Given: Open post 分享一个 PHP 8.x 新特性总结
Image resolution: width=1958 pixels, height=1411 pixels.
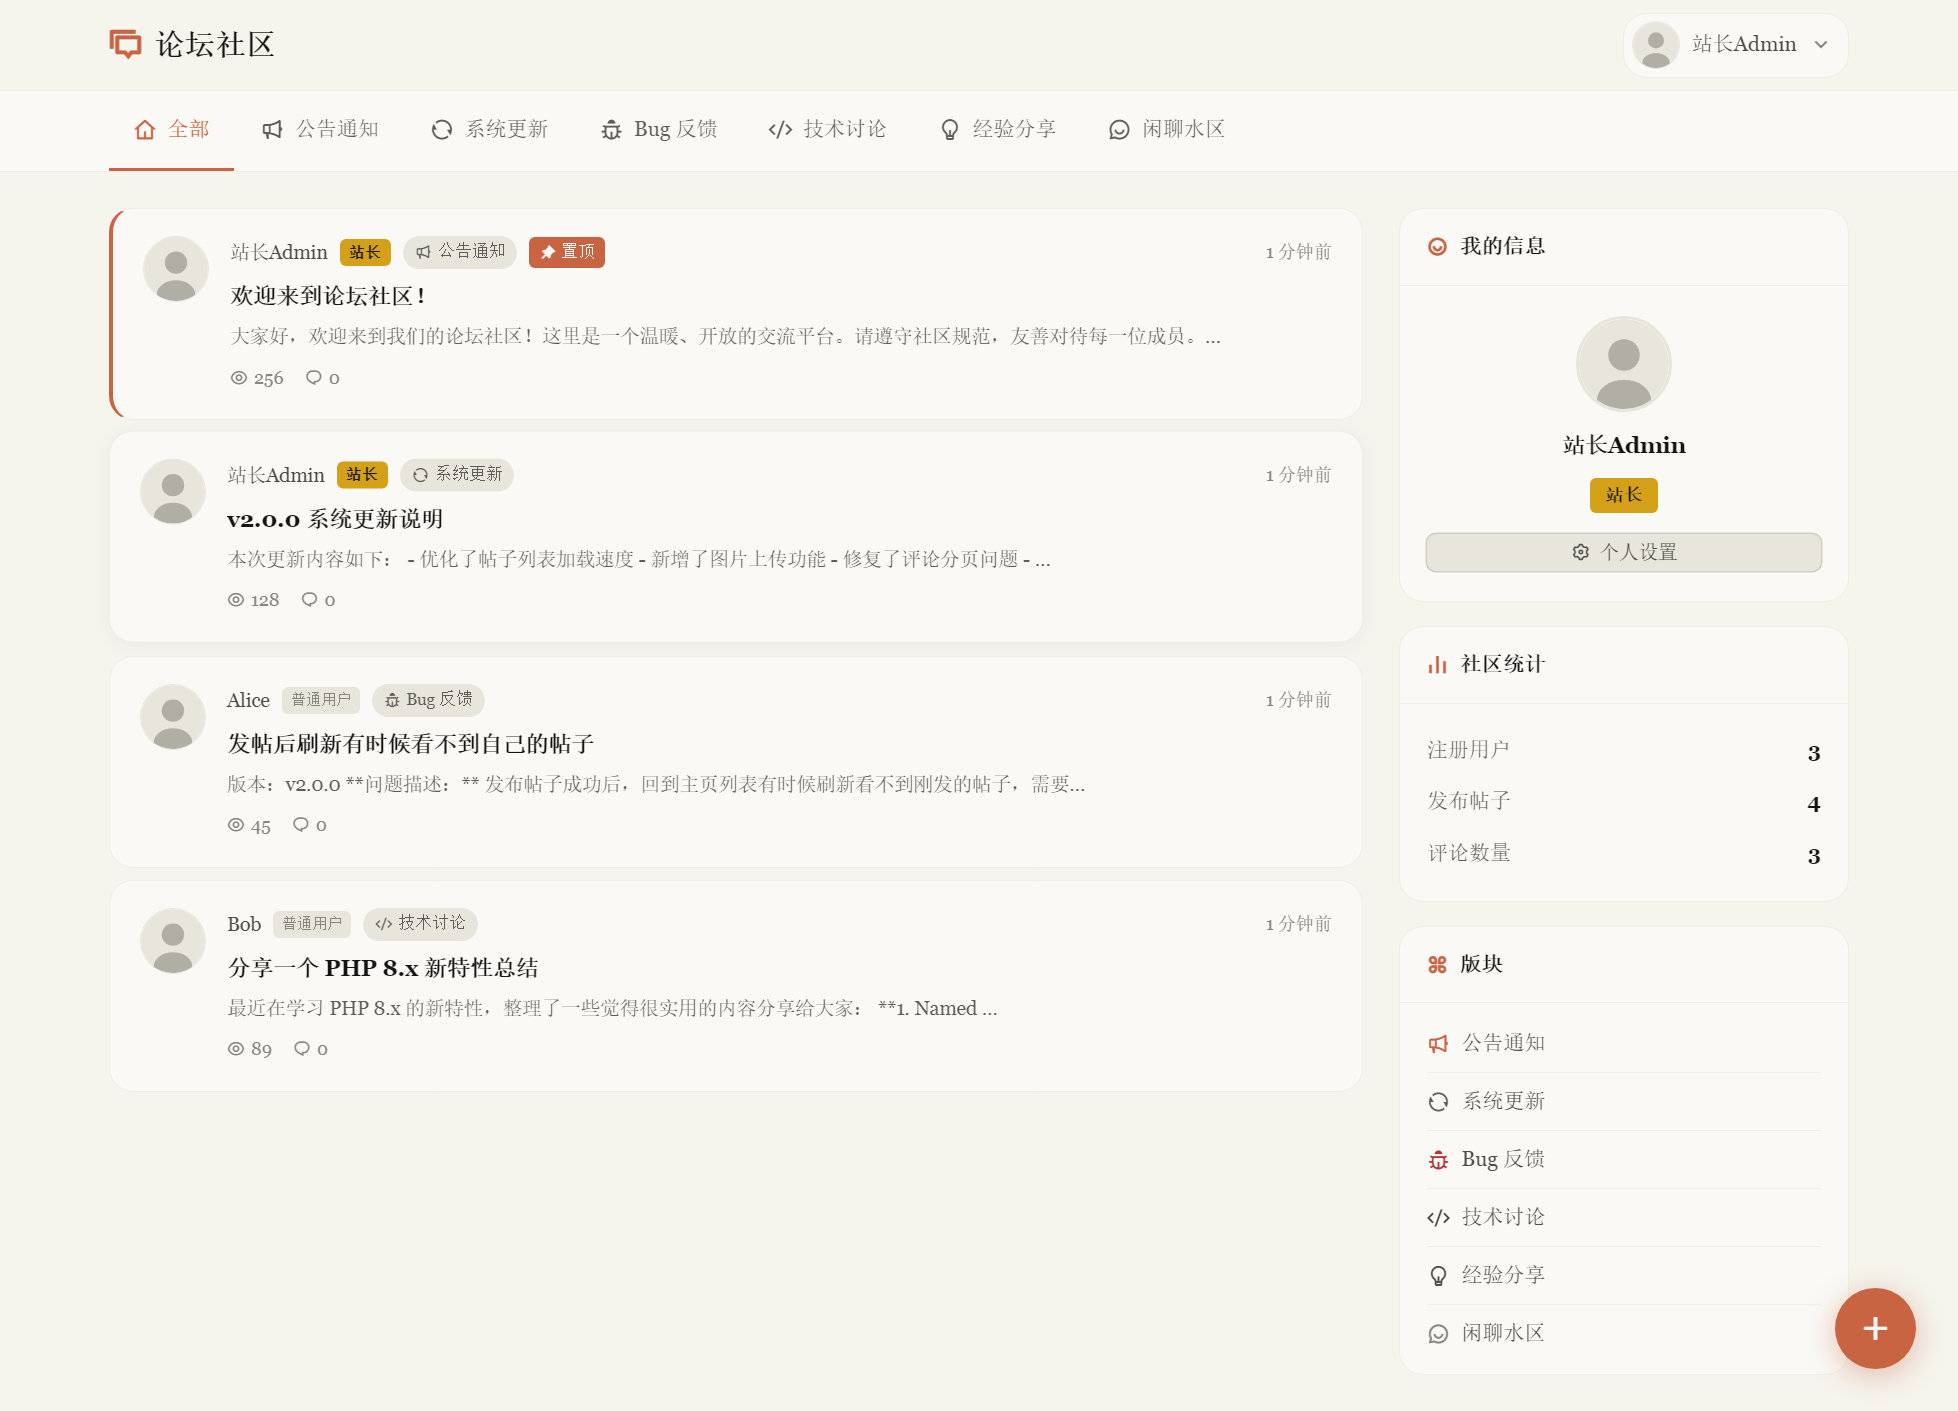Looking at the screenshot, I should pos(383,968).
